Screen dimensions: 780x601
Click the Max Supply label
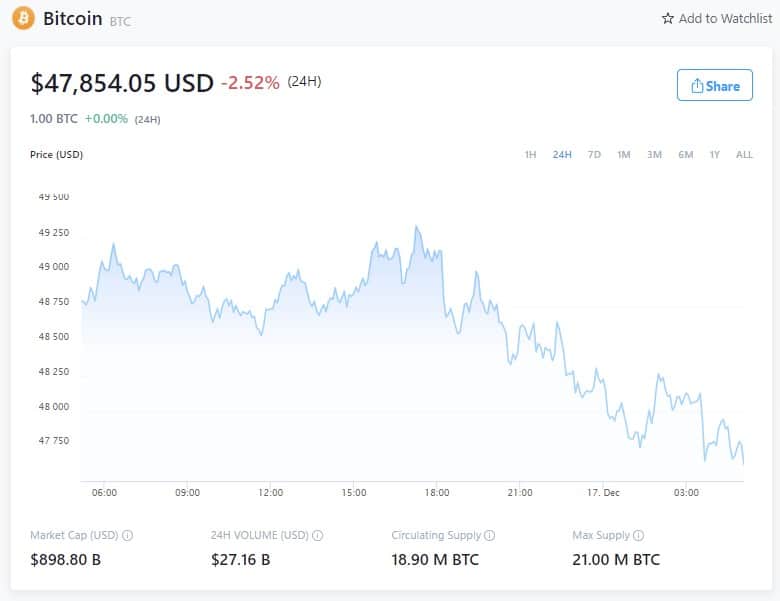601,535
